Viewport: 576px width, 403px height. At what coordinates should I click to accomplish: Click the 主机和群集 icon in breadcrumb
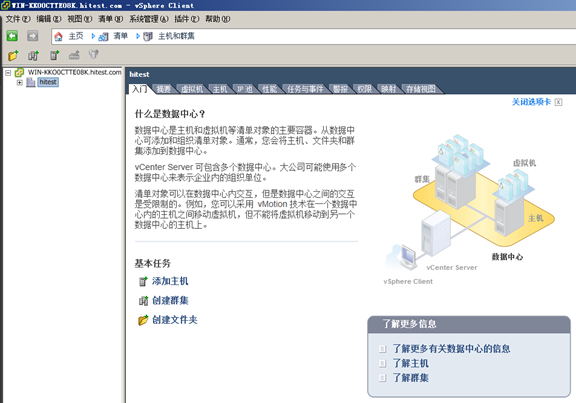coord(148,36)
